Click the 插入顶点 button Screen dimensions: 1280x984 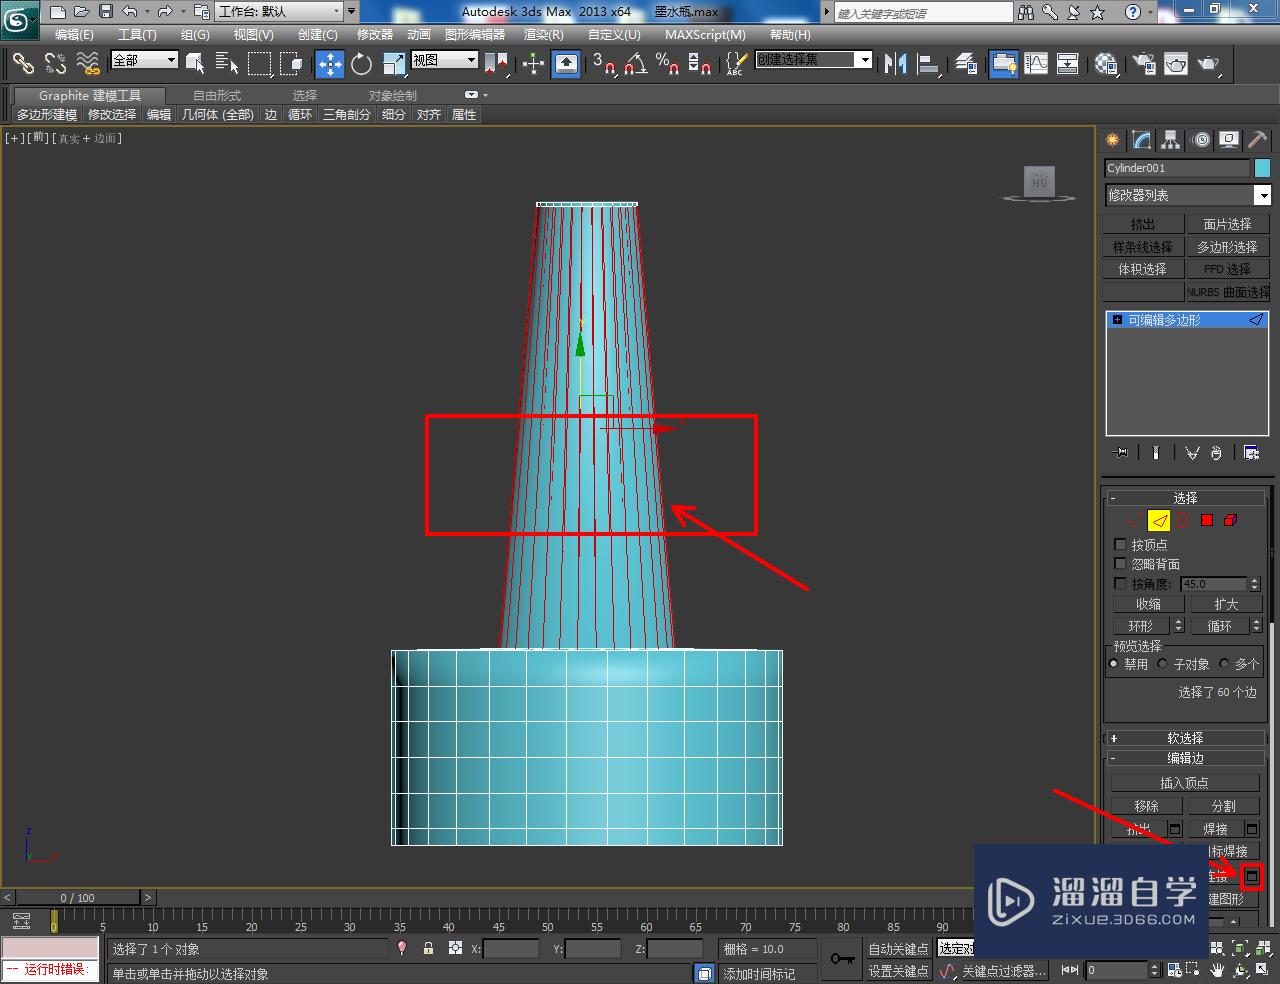(x=1185, y=783)
